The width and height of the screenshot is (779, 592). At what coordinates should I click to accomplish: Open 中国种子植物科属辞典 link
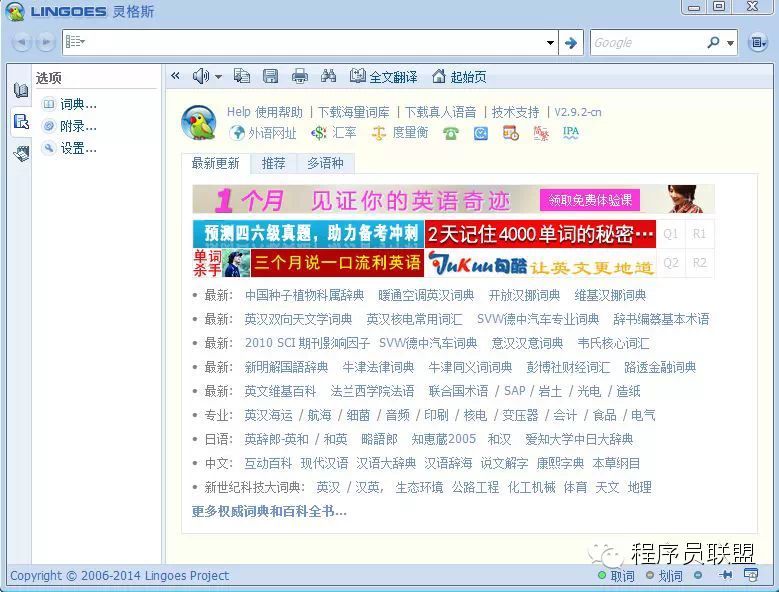point(305,296)
